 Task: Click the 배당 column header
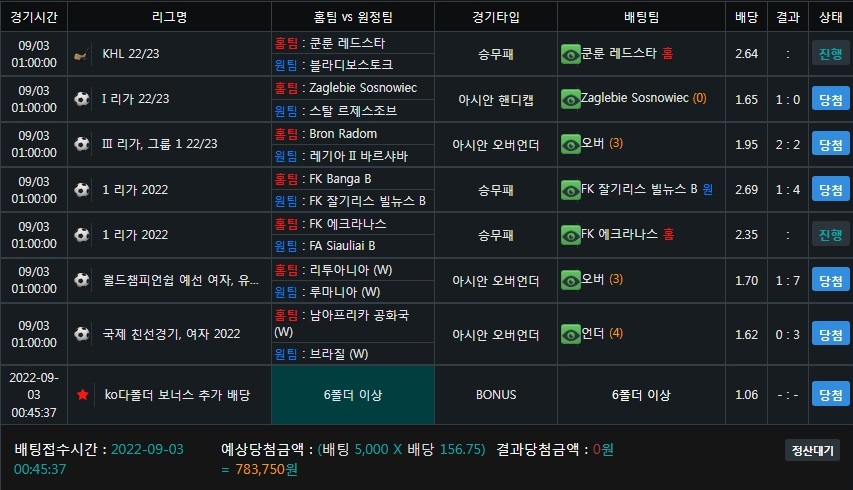click(x=746, y=17)
